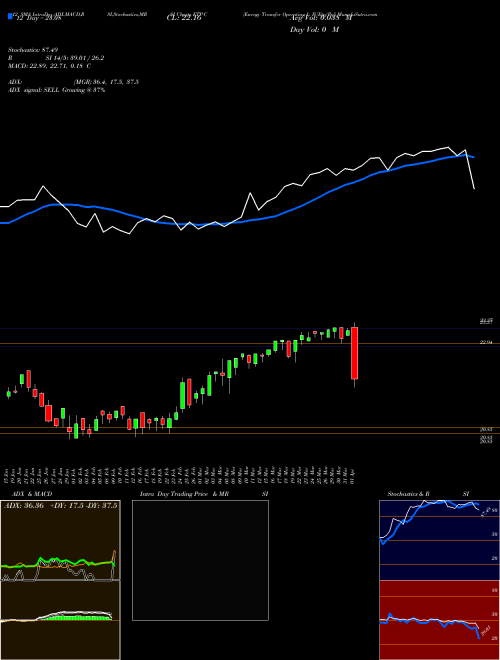Click the 'ADX & MACD' panel title
This screenshot has height=660, width=500.
coord(32,494)
